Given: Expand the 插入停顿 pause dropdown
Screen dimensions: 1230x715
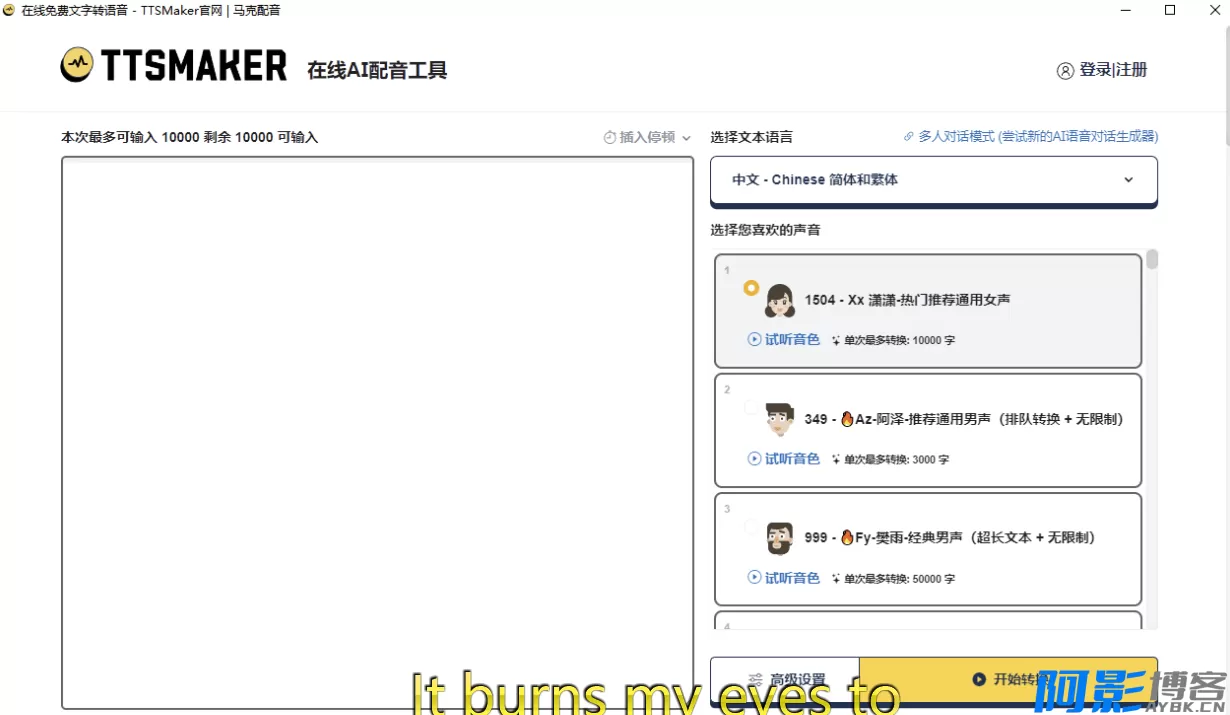Looking at the screenshot, I should (647, 137).
